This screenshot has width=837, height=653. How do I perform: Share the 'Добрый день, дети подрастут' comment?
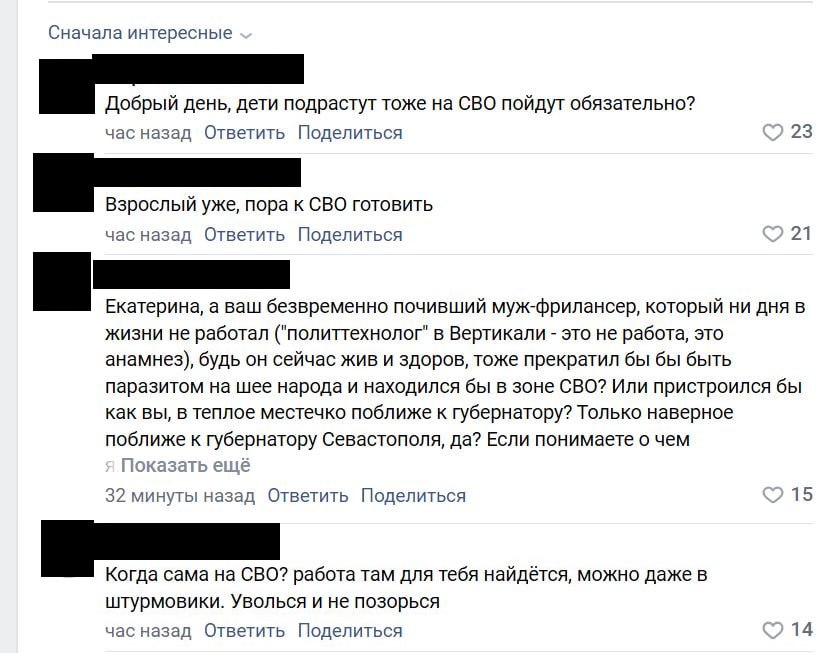point(350,133)
